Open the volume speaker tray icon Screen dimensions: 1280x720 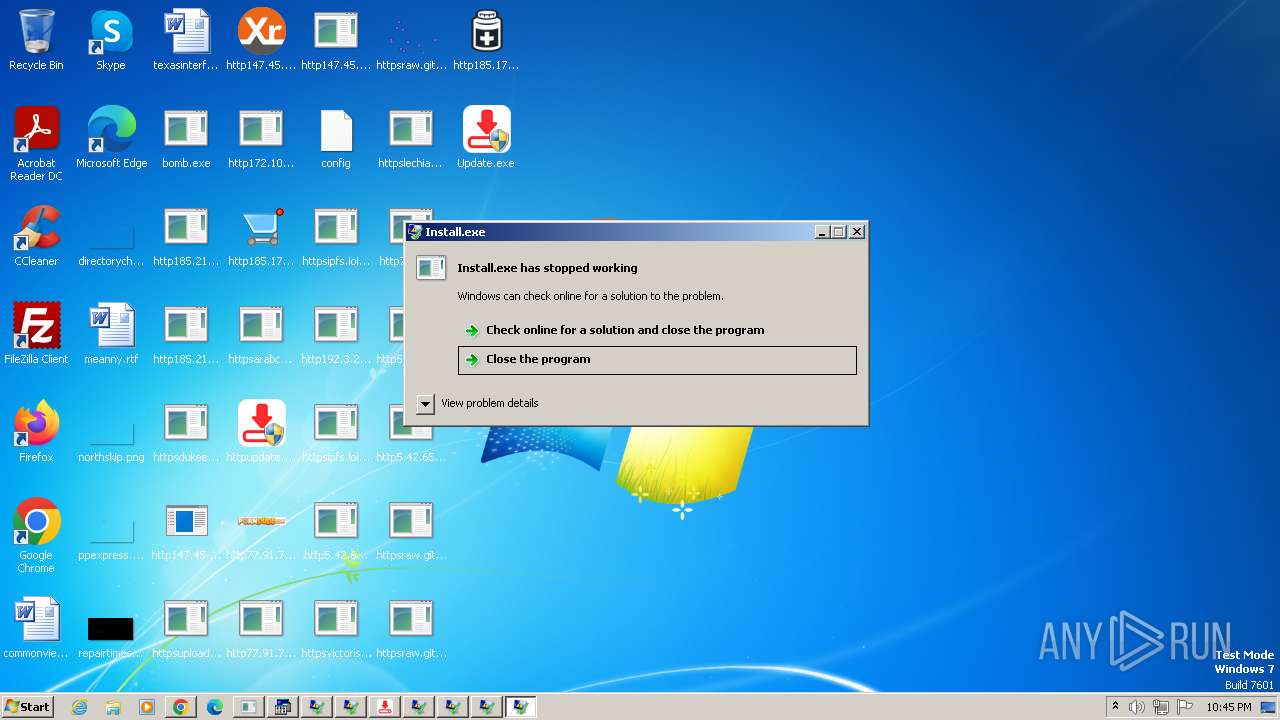pyautogui.click(x=1137, y=707)
